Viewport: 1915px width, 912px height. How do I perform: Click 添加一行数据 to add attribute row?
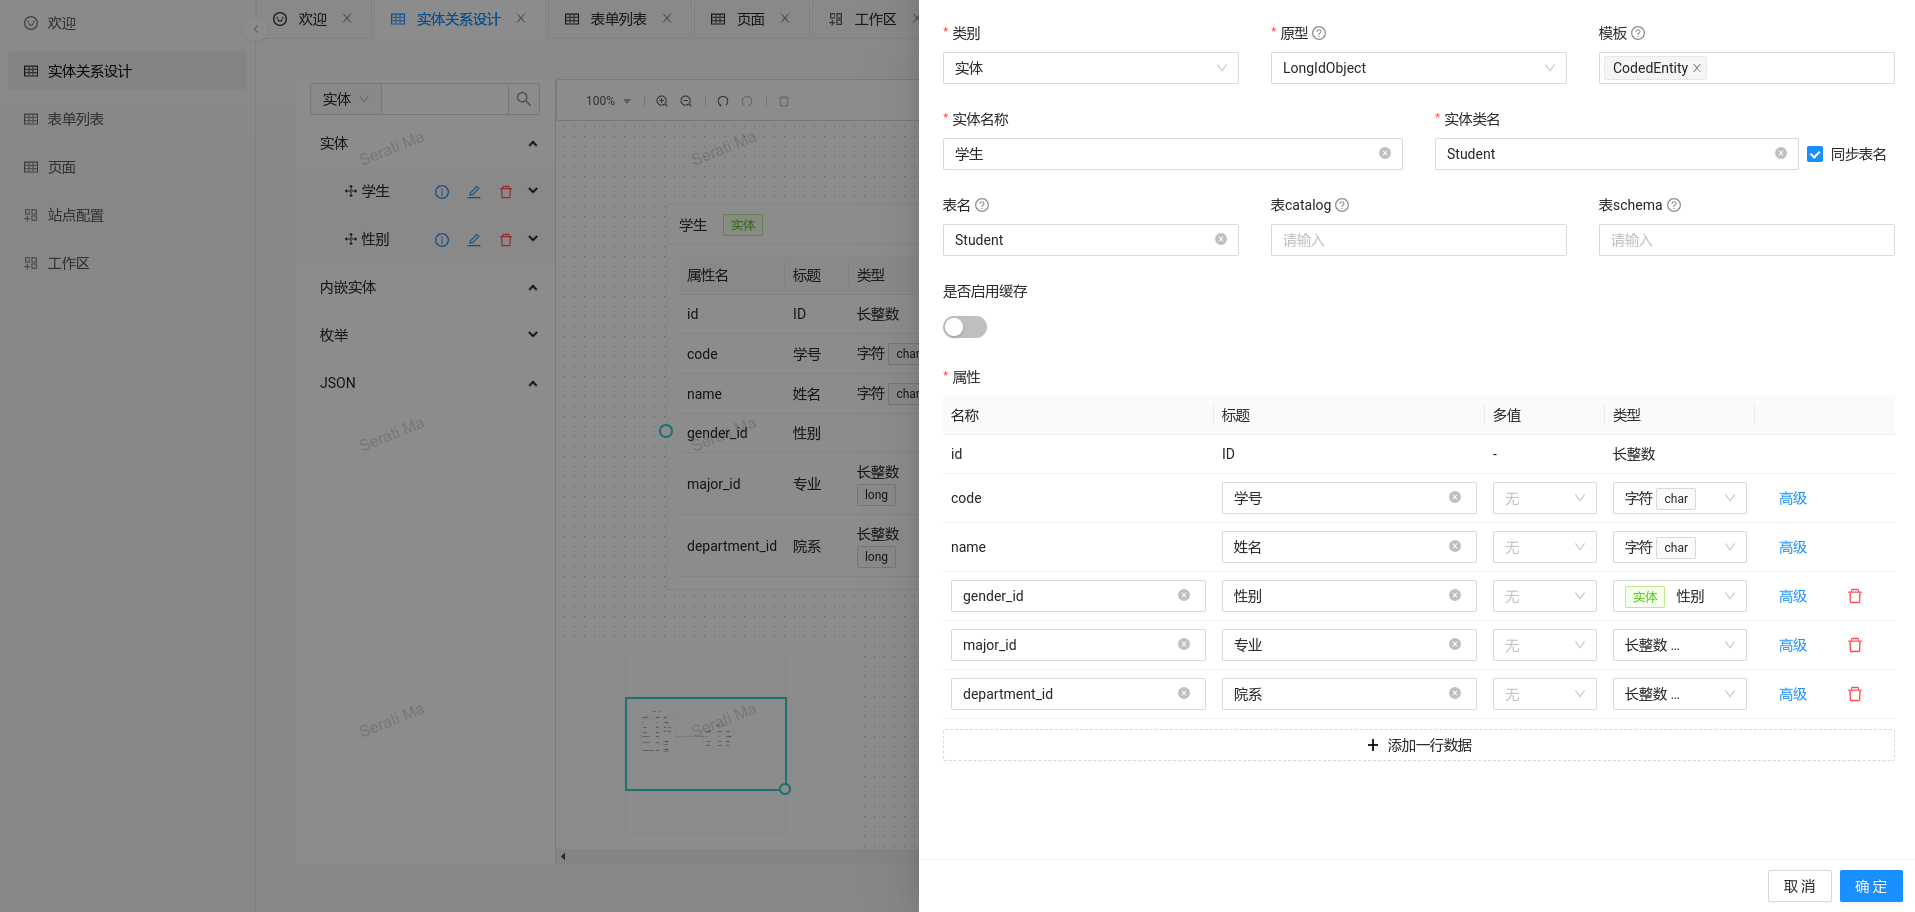1418,745
